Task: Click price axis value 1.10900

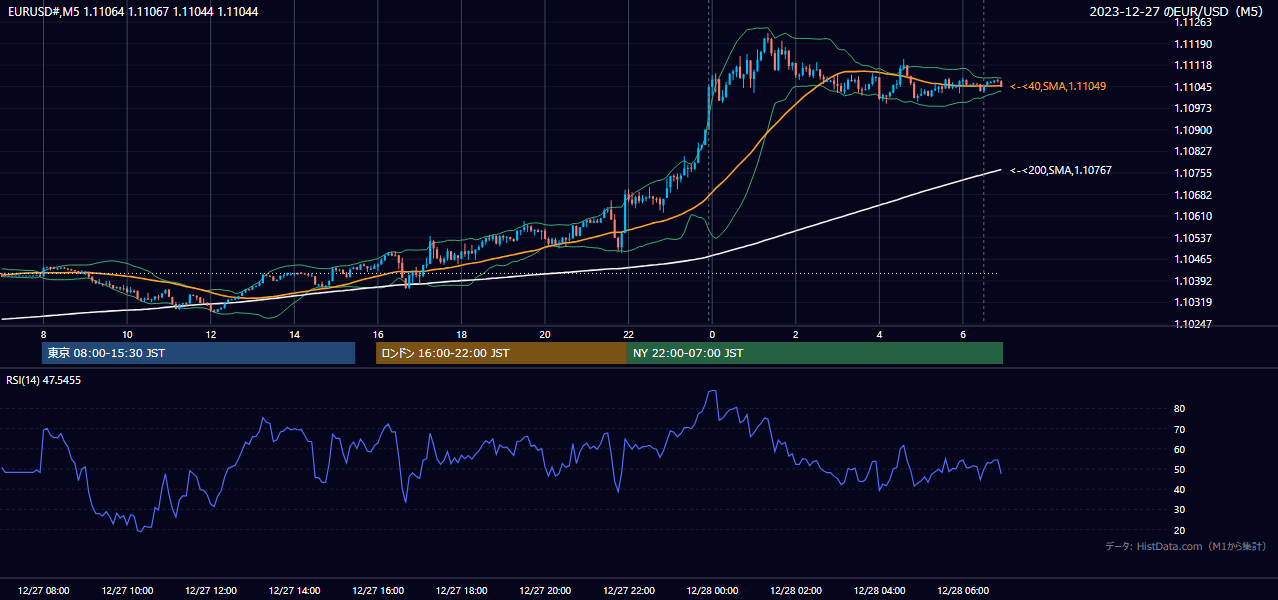Action: [x=1193, y=130]
